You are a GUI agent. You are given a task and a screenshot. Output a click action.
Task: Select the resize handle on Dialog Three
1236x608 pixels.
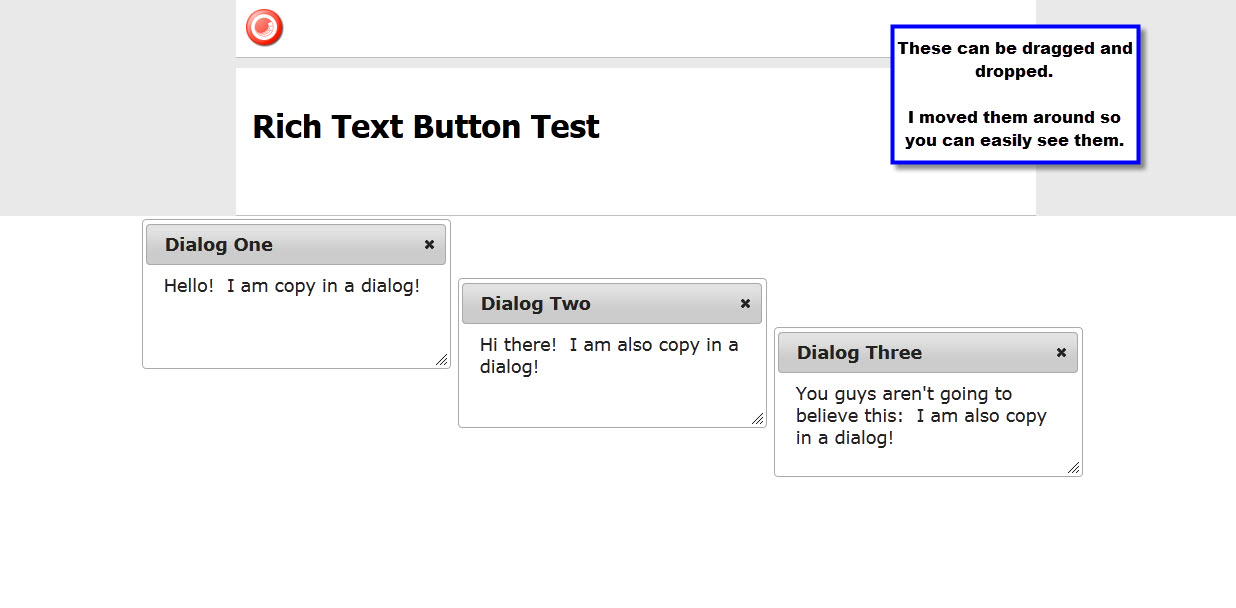(1073, 468)
